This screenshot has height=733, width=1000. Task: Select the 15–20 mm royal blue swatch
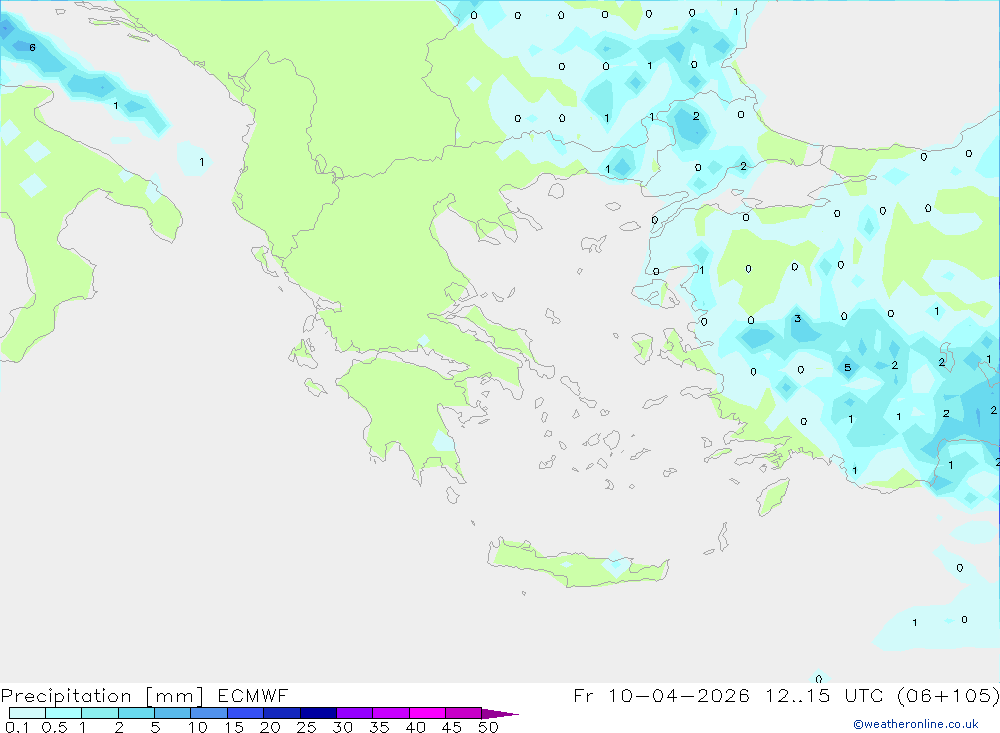(246, 713)
